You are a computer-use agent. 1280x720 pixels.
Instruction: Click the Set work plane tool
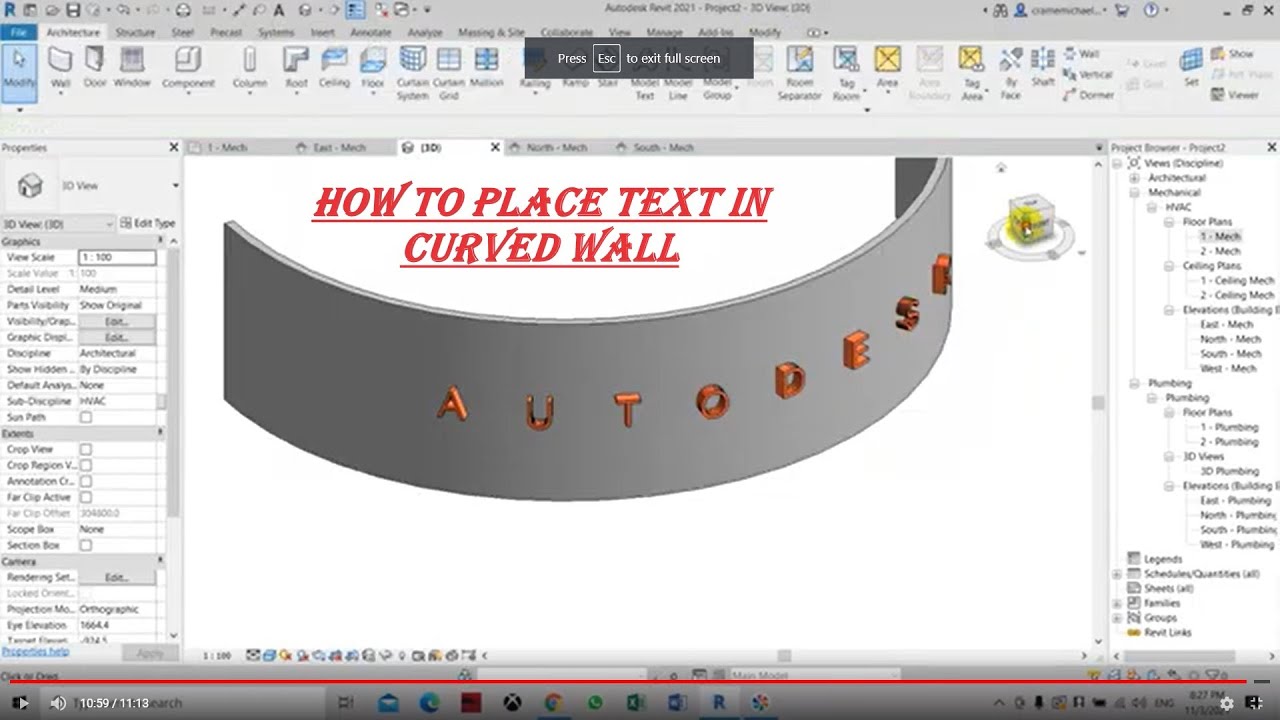(1191, 68)
